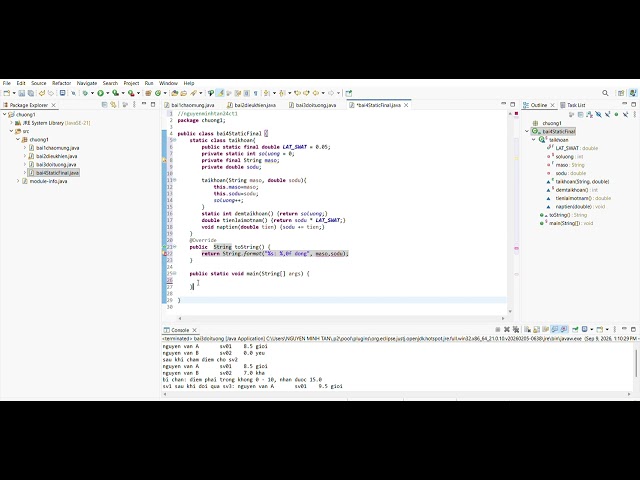Click the Open Perspective icon
Image resolution: width=640 pixels, height=480 pixels.
click(621, 93)
